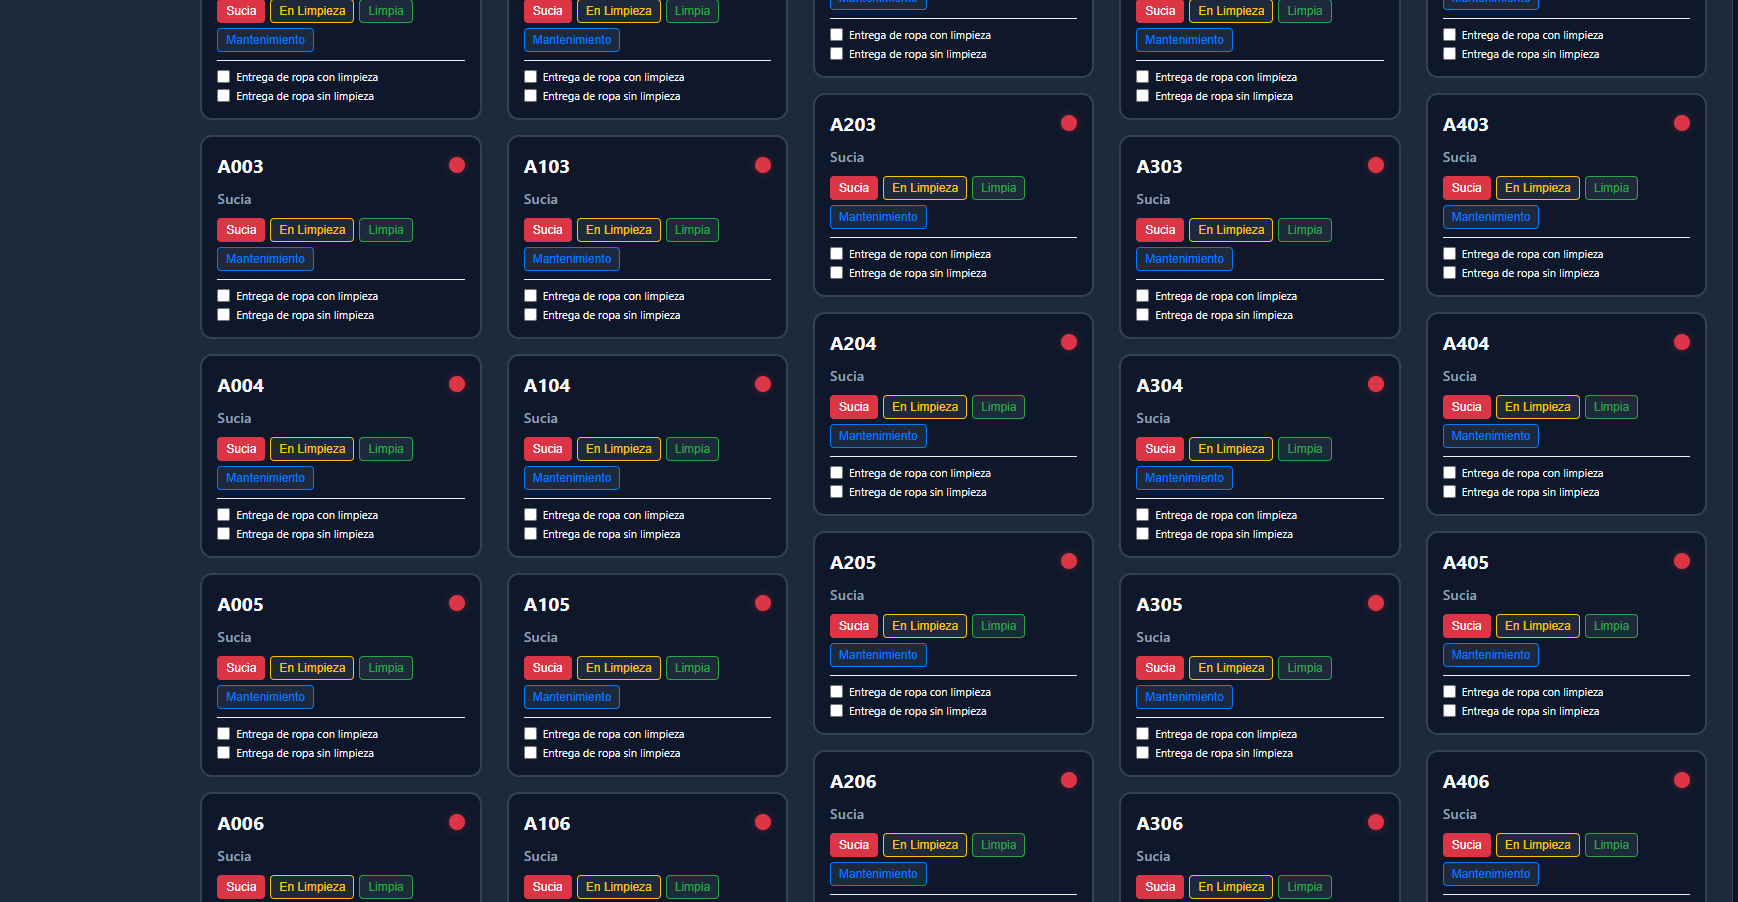Check 'Entrega de ropa sin limpieza' in A303
This screenshot has width=1738, height=902.
click(x=1143, y=315)
